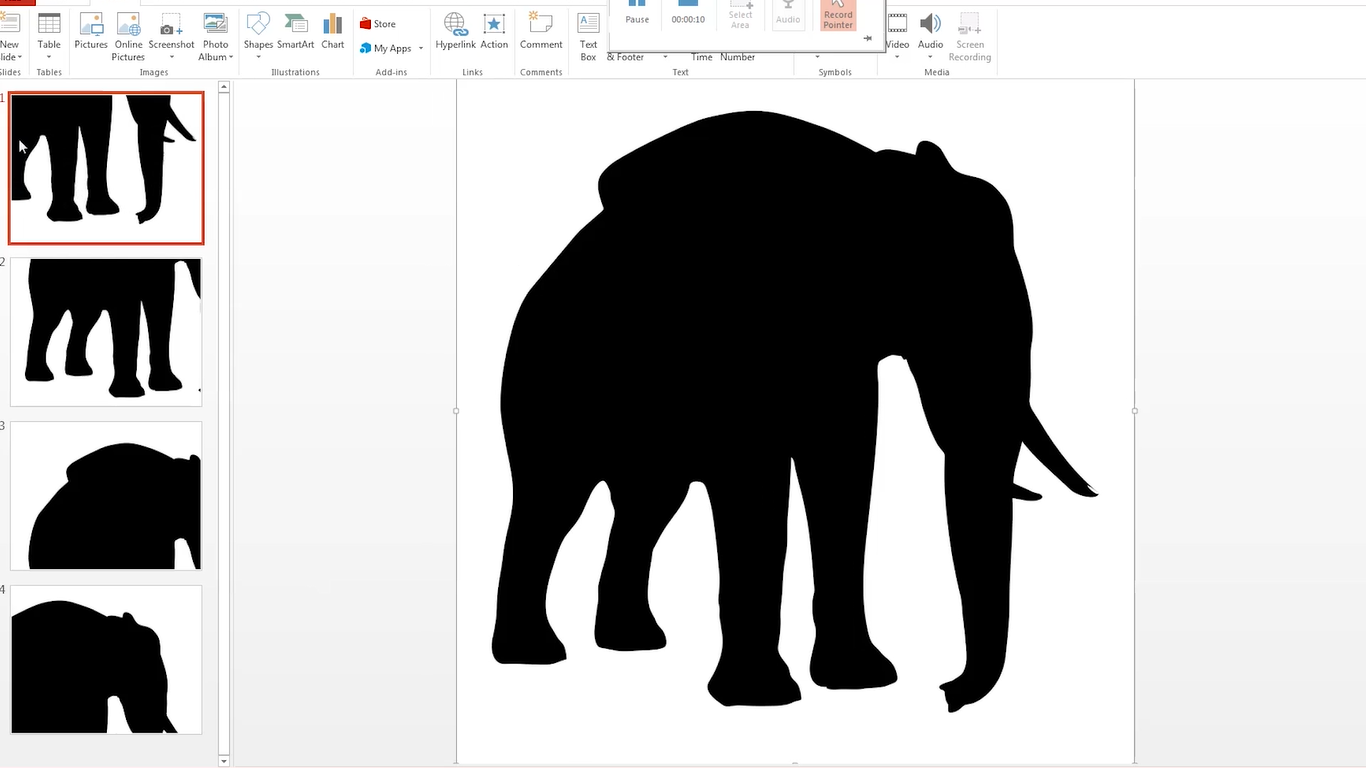Click the Video media icon

coord(898,24)
